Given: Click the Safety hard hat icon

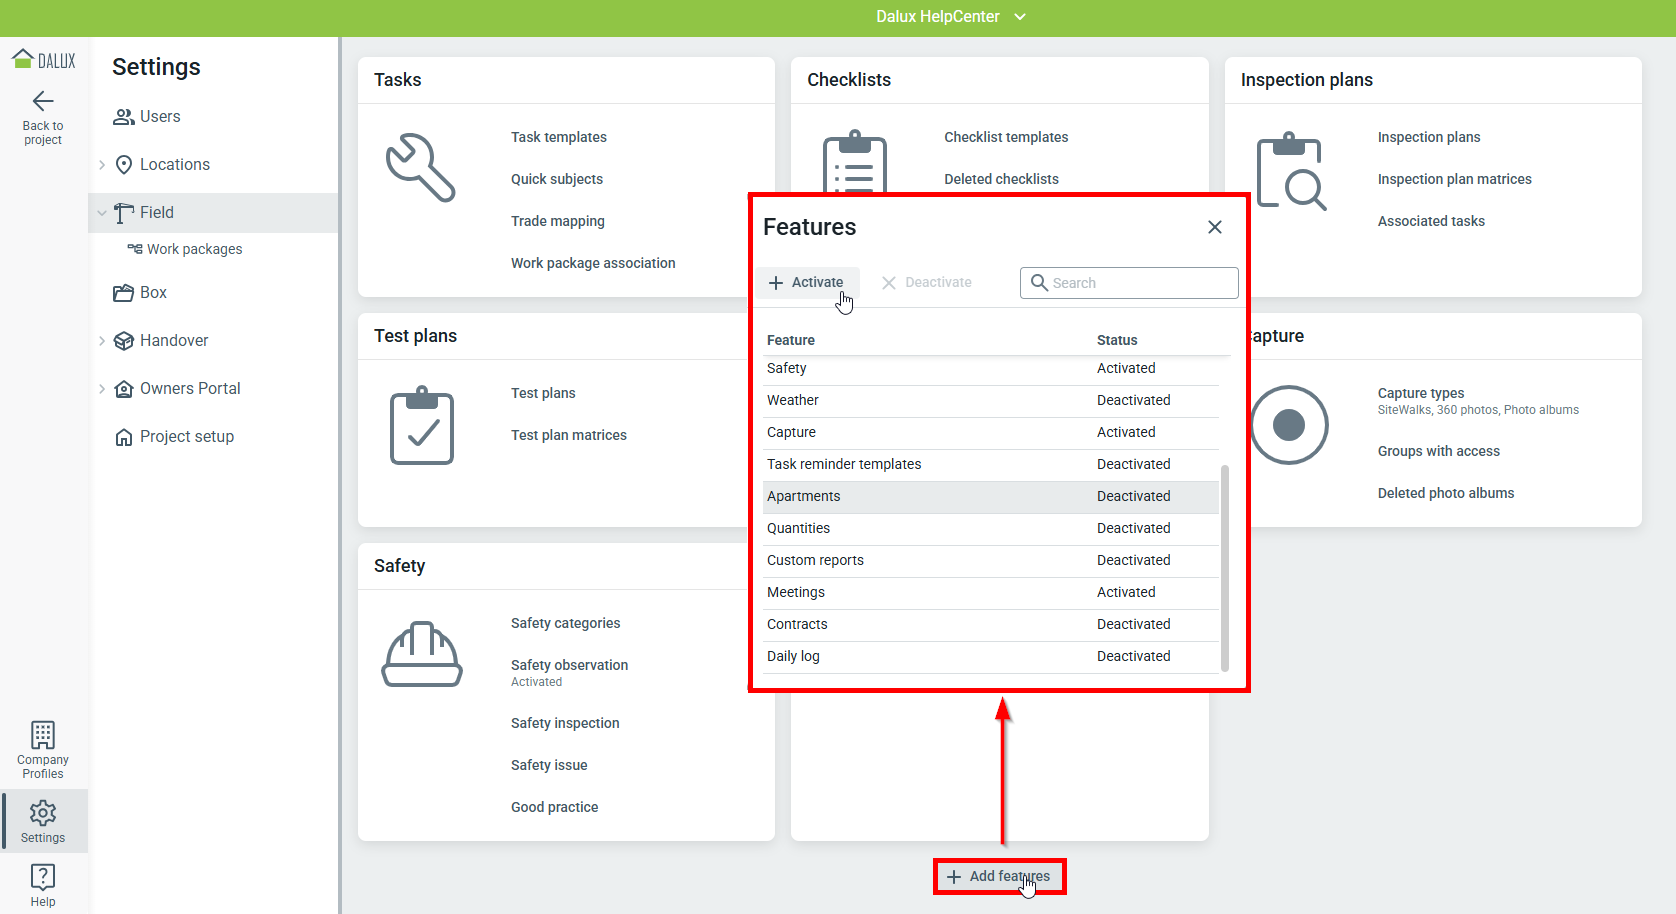Looking at the screenshot, I should click(x=421, y=654).
